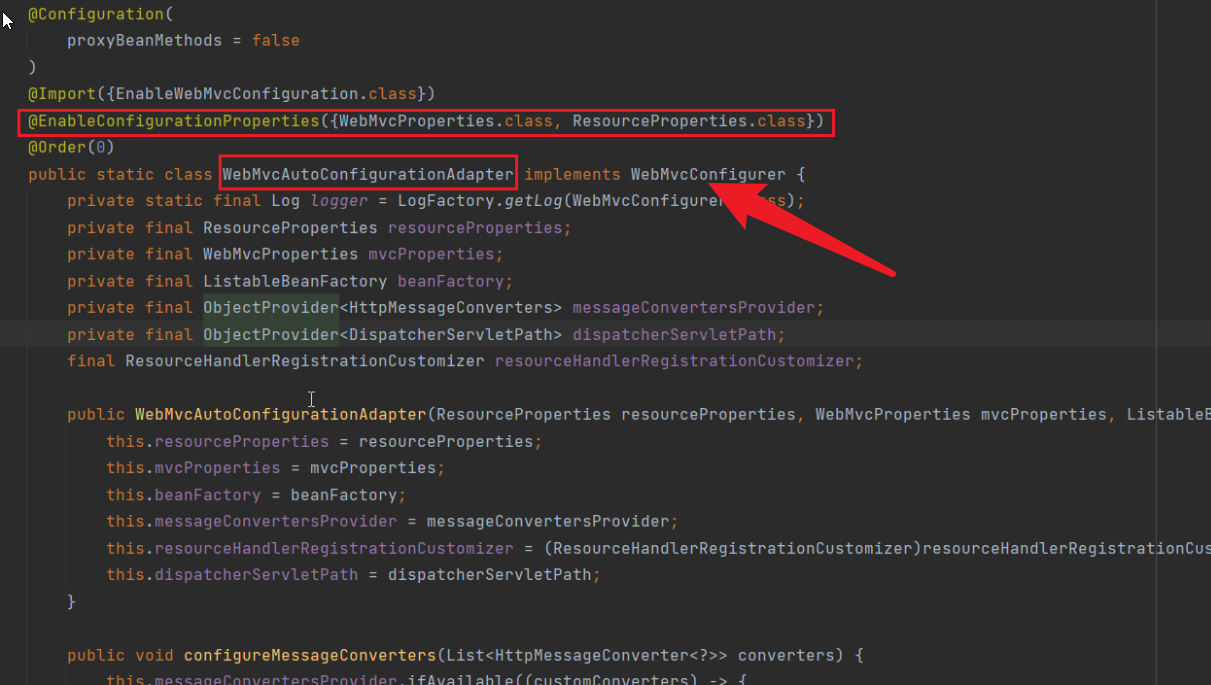Image resolution: width=1211 pixels, height=685 pixels.
Task: Click the logger field name
Action: click(339, 201)
